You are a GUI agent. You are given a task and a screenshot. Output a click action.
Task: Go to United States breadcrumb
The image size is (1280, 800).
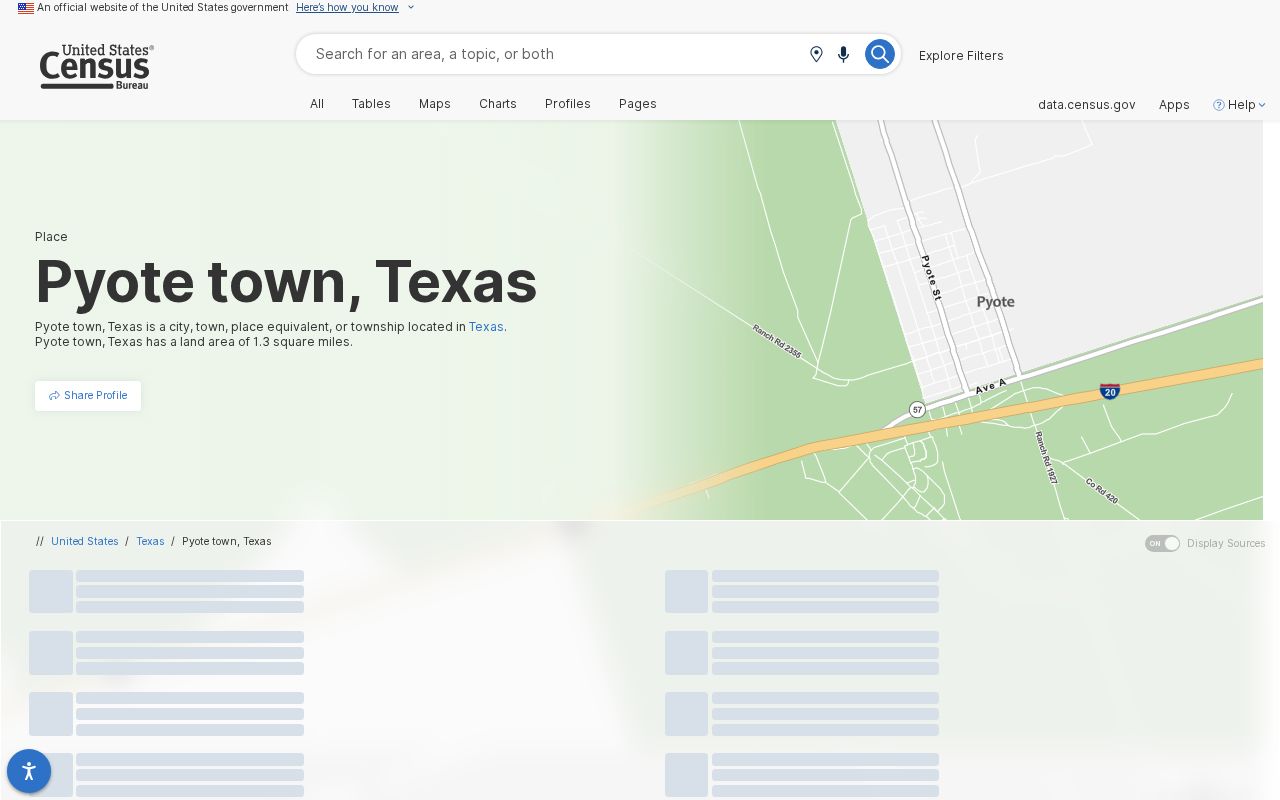click(85, 541)
